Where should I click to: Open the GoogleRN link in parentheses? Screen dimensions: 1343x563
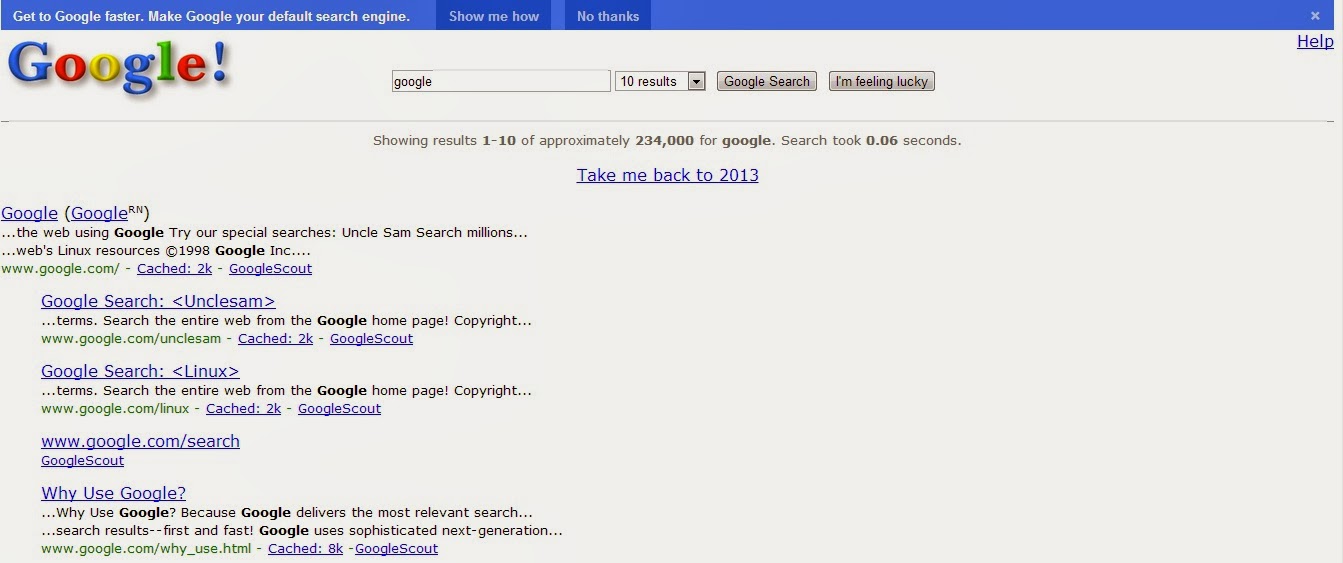(108, 213)
